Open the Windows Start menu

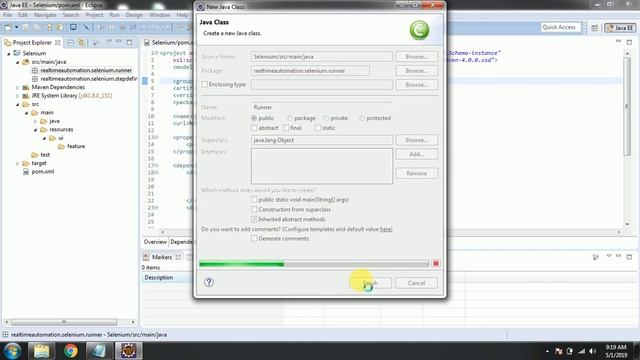(12, 351)
